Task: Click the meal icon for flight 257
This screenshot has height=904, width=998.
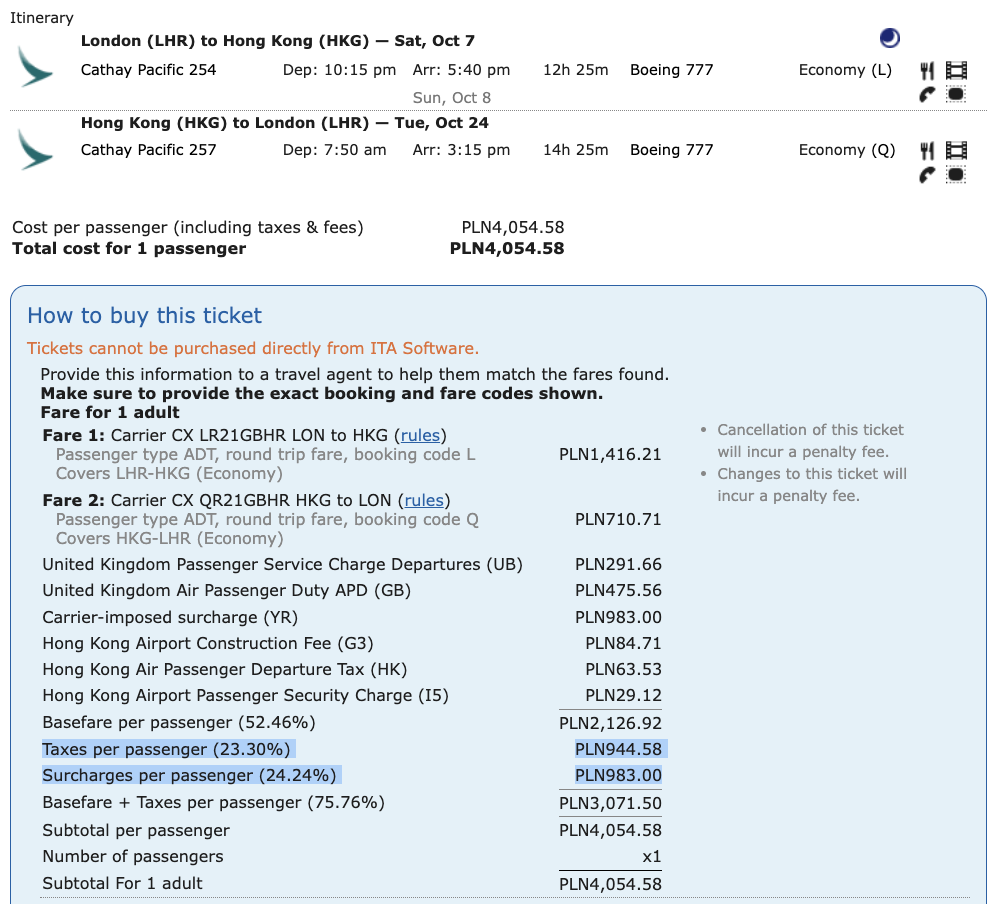Action: click(x=927, y=151)
